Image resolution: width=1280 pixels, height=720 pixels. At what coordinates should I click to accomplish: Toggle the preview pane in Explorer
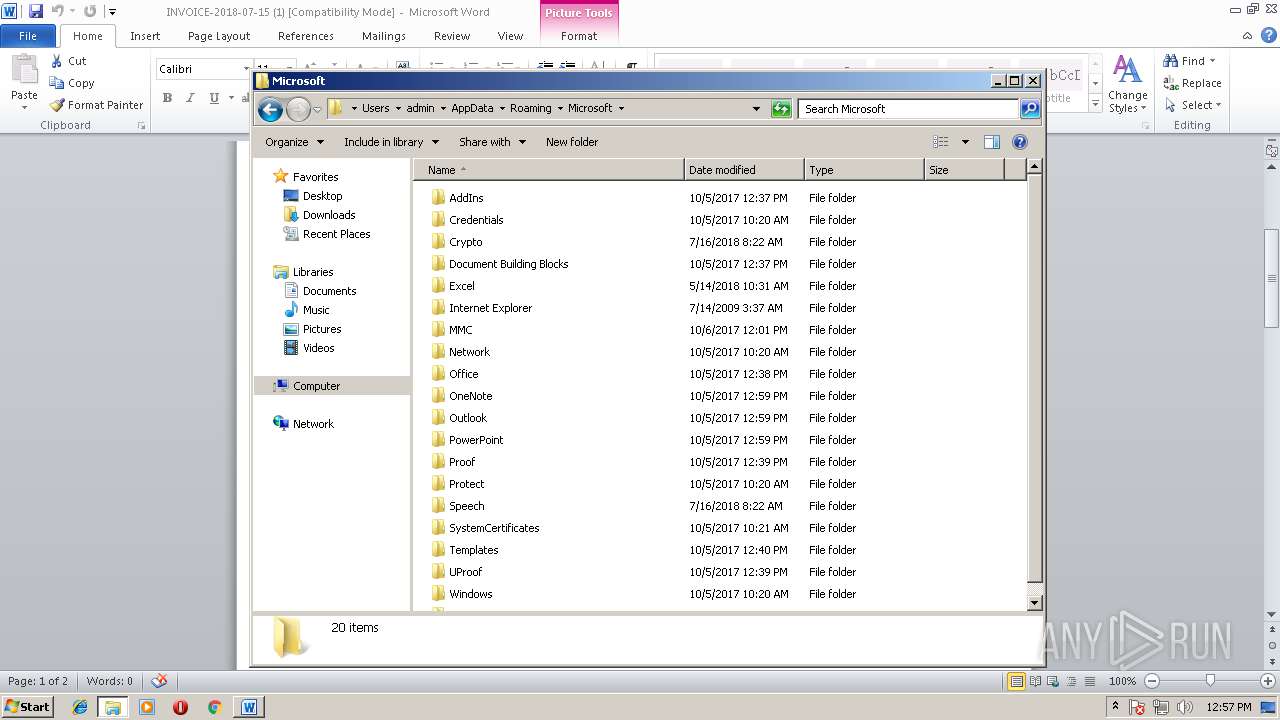coord(992,142)
